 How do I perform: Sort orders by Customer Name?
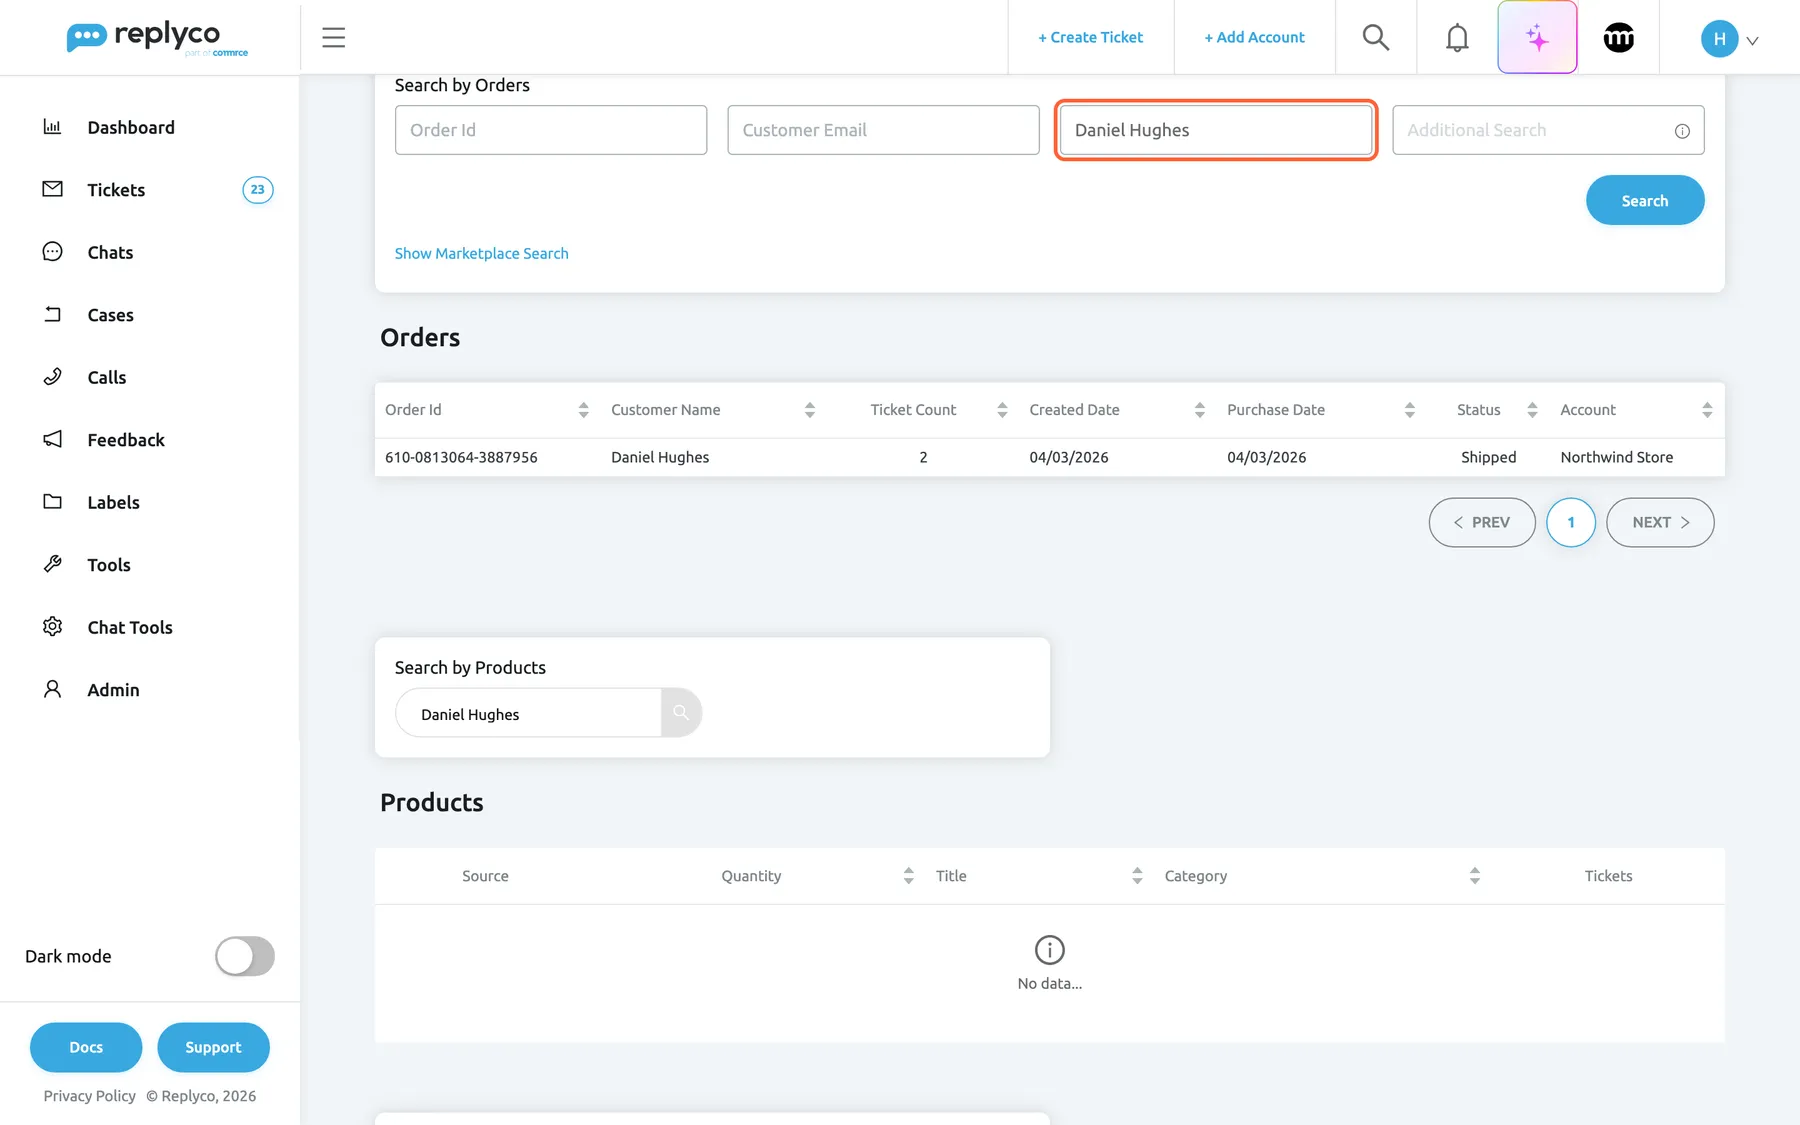[810, 410]
